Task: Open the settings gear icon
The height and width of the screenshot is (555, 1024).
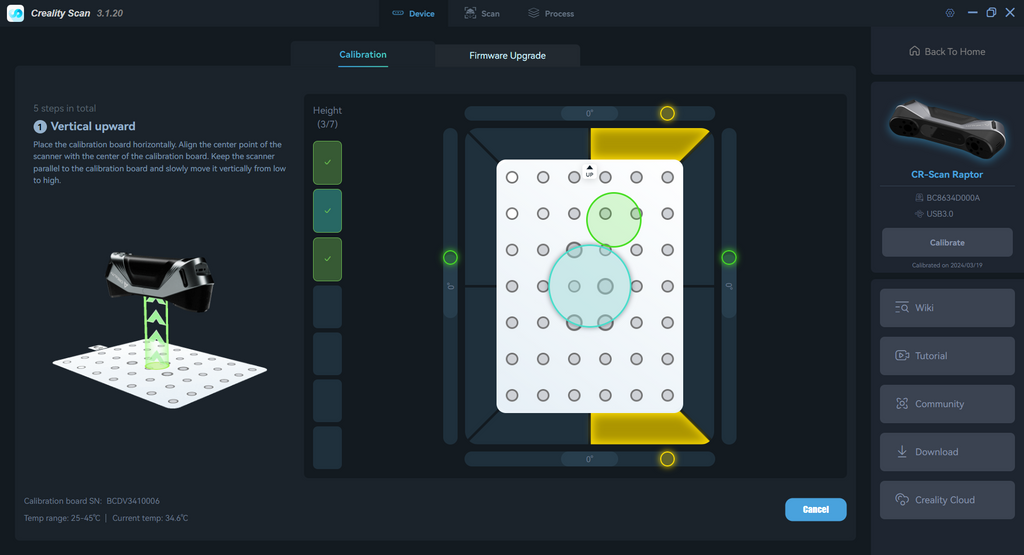Action: click(949, 13)
